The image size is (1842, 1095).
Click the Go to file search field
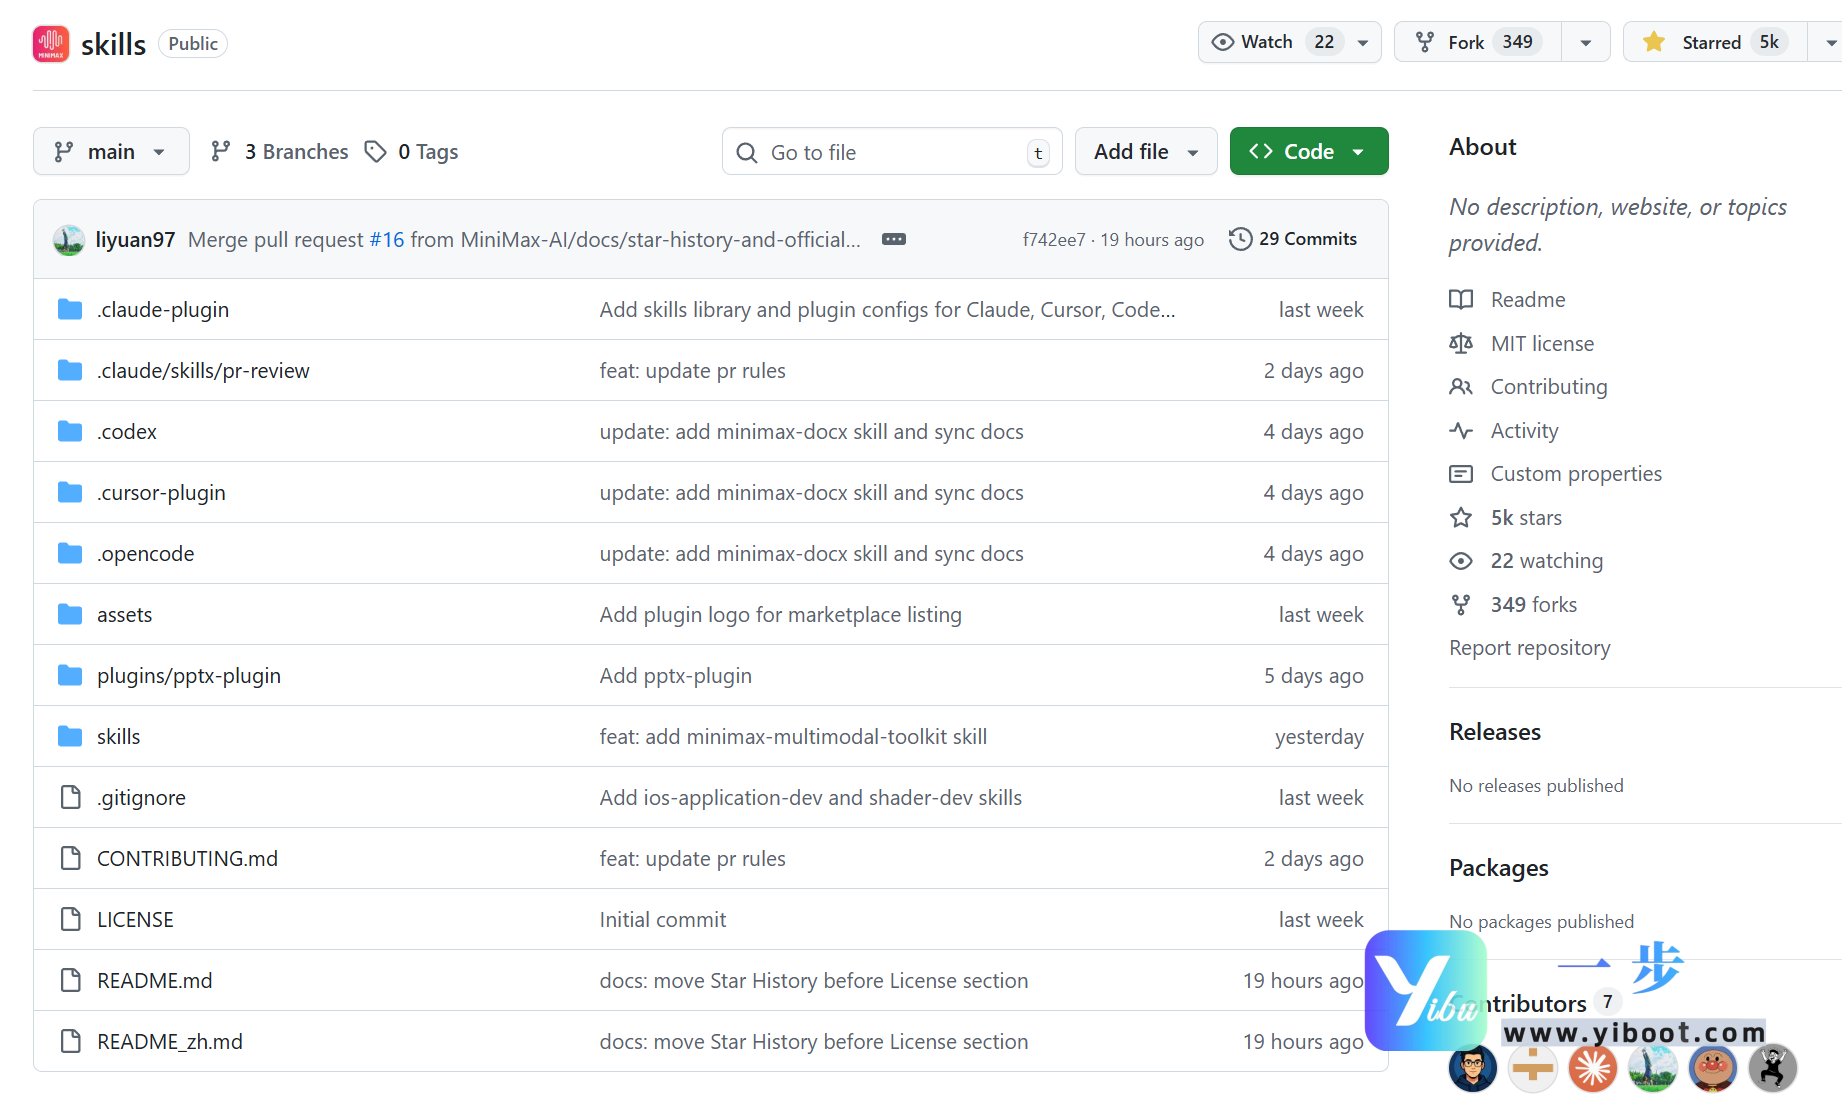point(890,152)
